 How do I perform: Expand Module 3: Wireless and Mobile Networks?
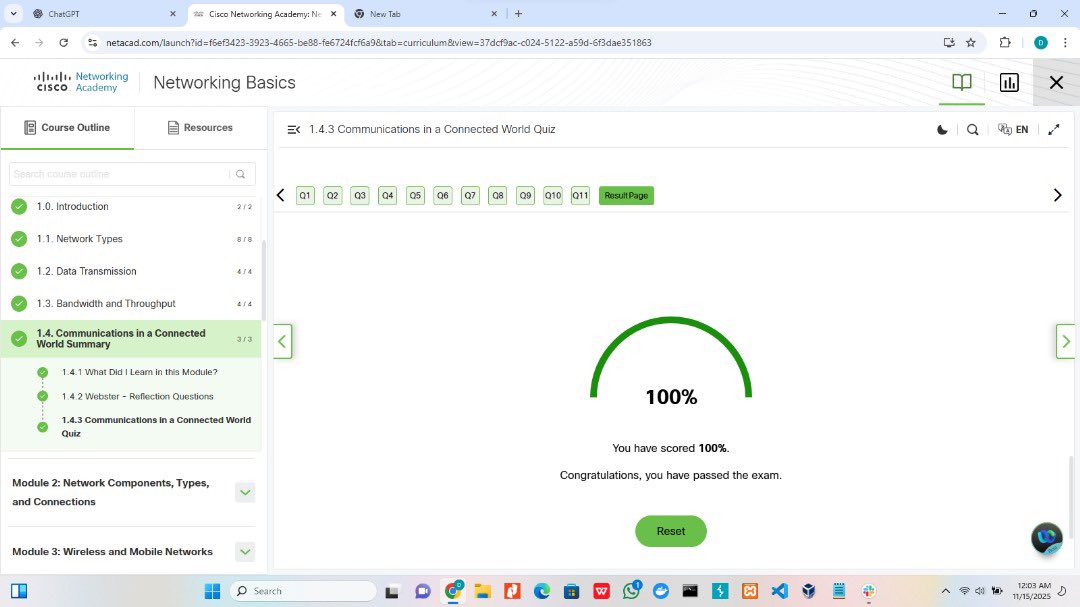pos(245,551)
